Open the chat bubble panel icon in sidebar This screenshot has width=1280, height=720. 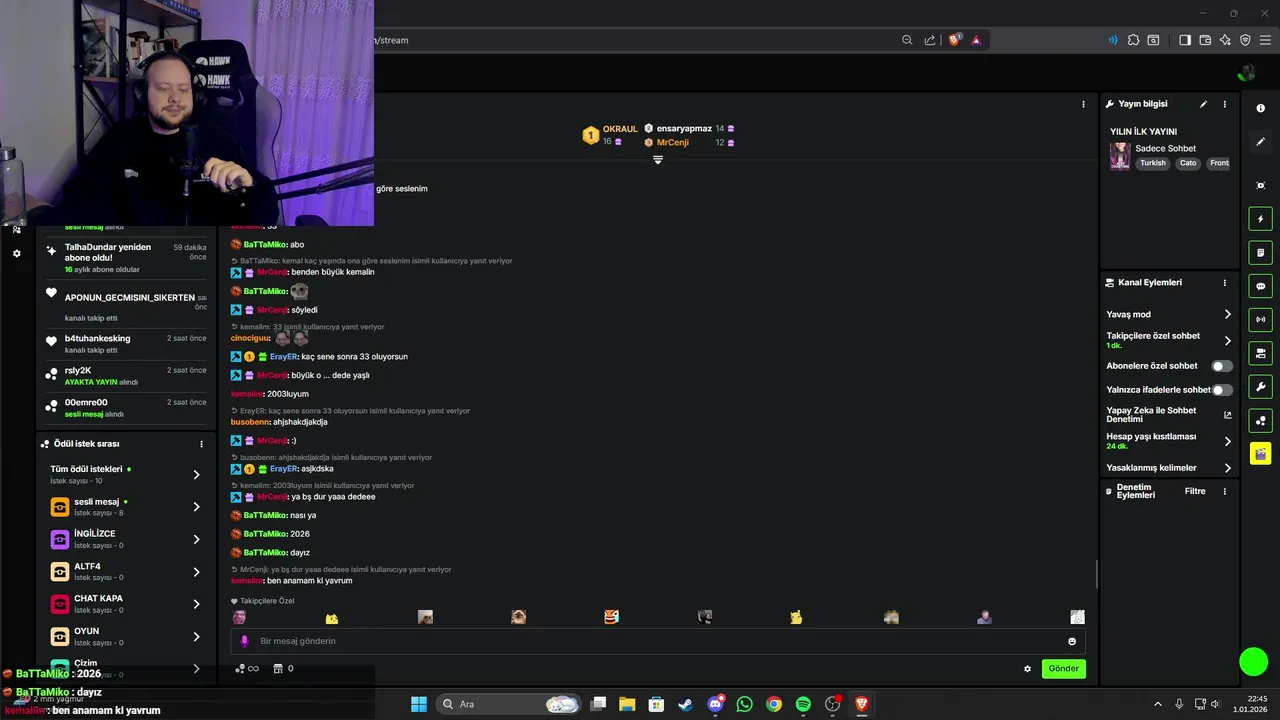click(1260, 286)
